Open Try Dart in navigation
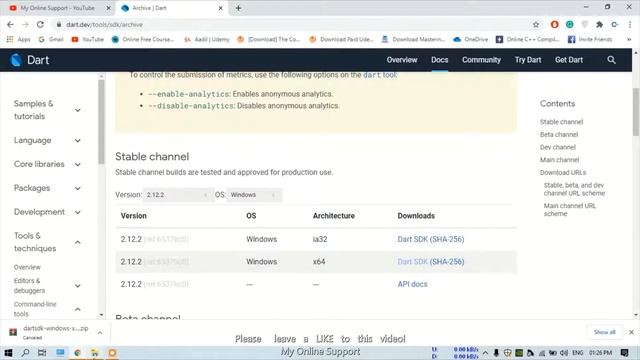Screen dimensions: 640x360 click(x=528, y=60)
